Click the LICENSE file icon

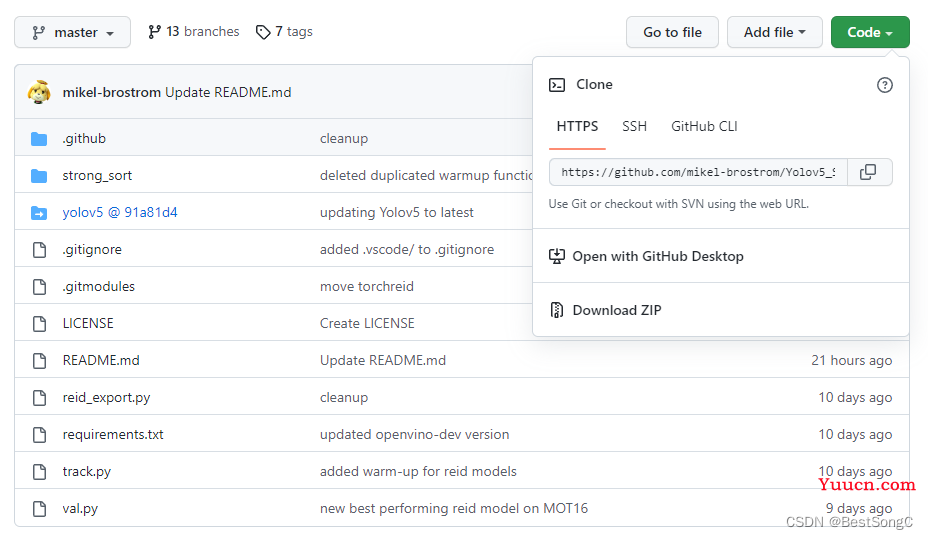(39, 324)
